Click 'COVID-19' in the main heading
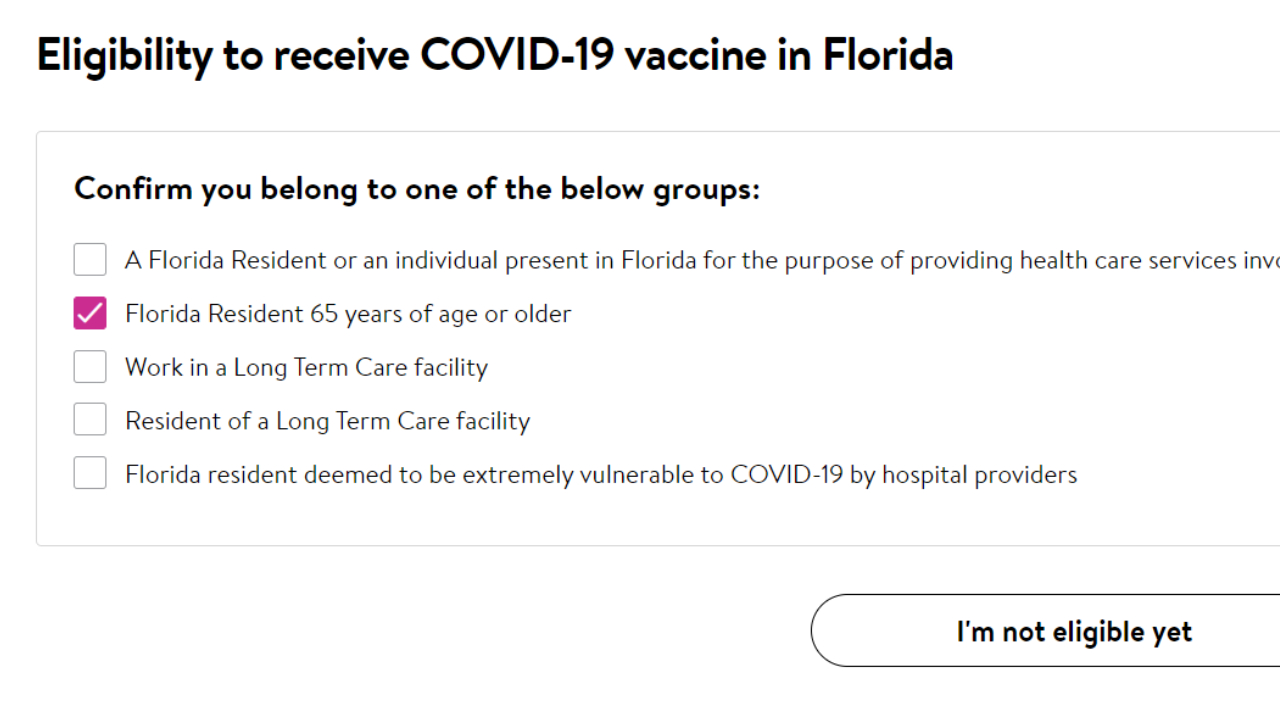The image size is (1280, 720). click(x=516, y=55)
